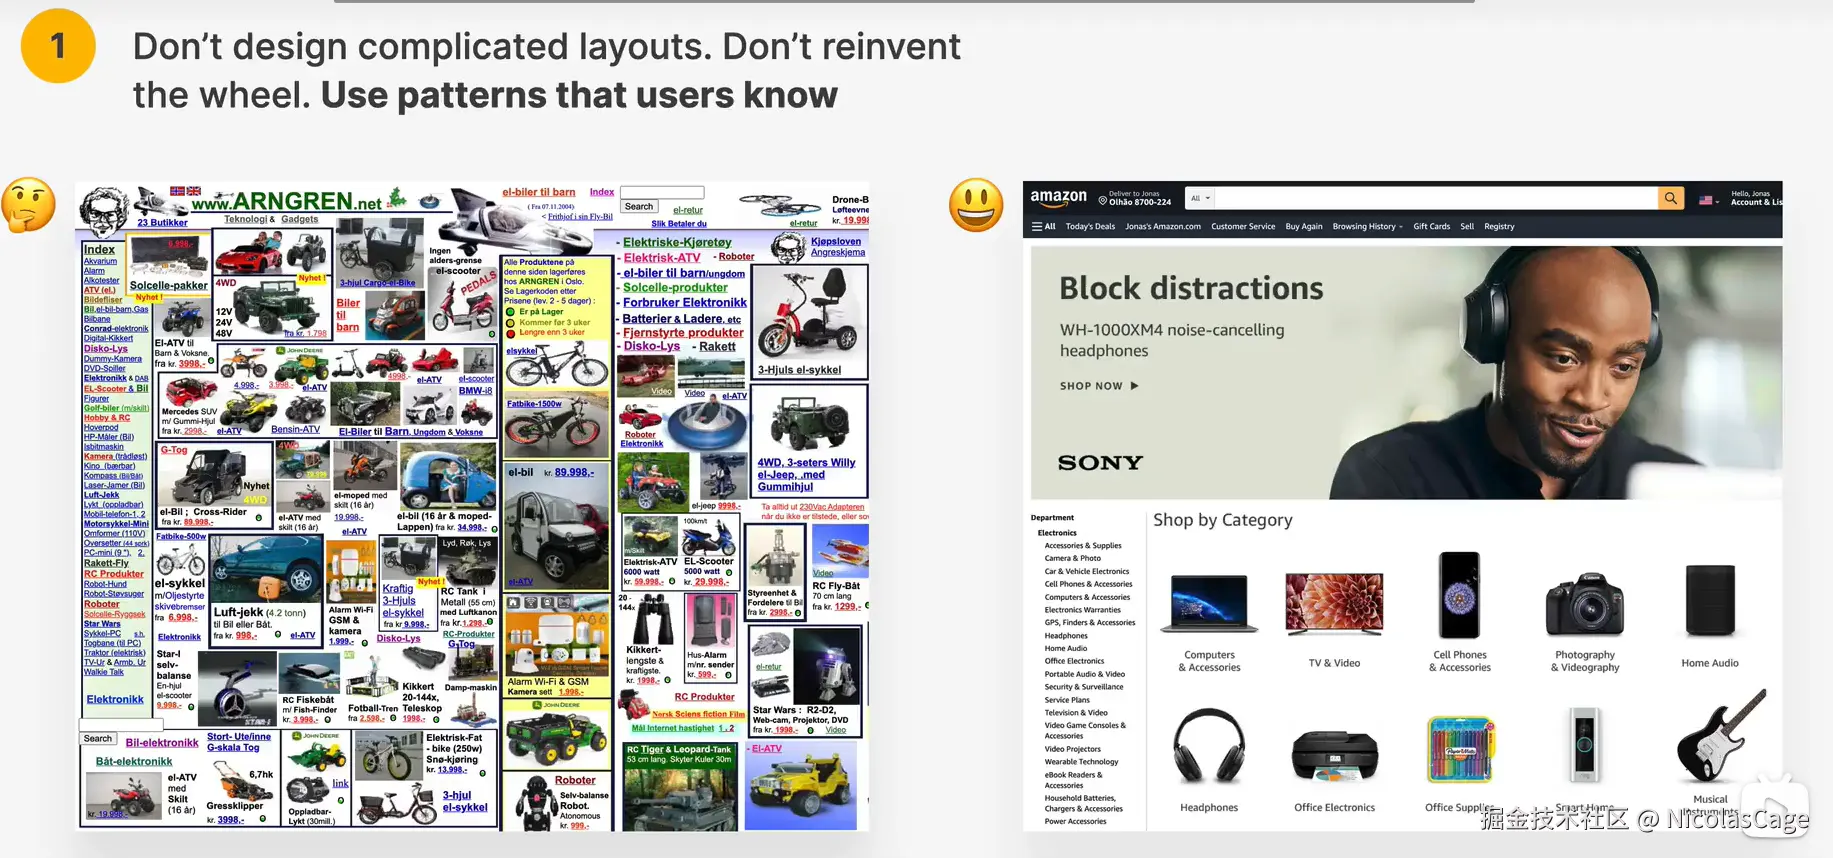Select the Home Audio speaker thumbnail
This screenshot has height=858, width=1833.
pyautogui.click(x=1710, y=600)
